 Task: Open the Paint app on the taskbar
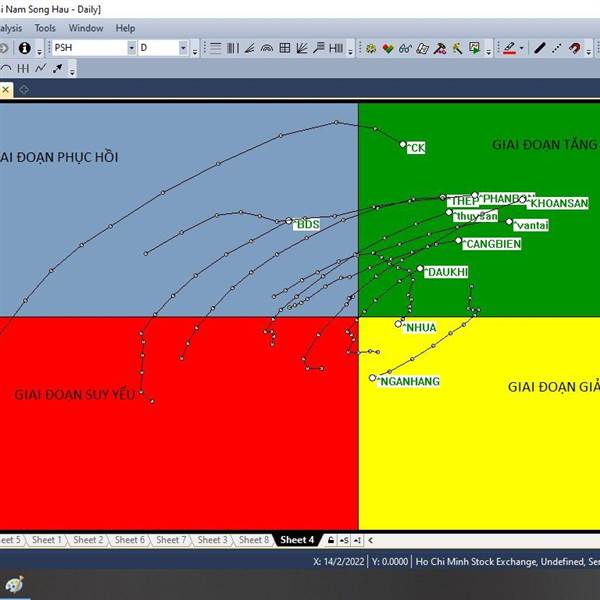[15, 584]
